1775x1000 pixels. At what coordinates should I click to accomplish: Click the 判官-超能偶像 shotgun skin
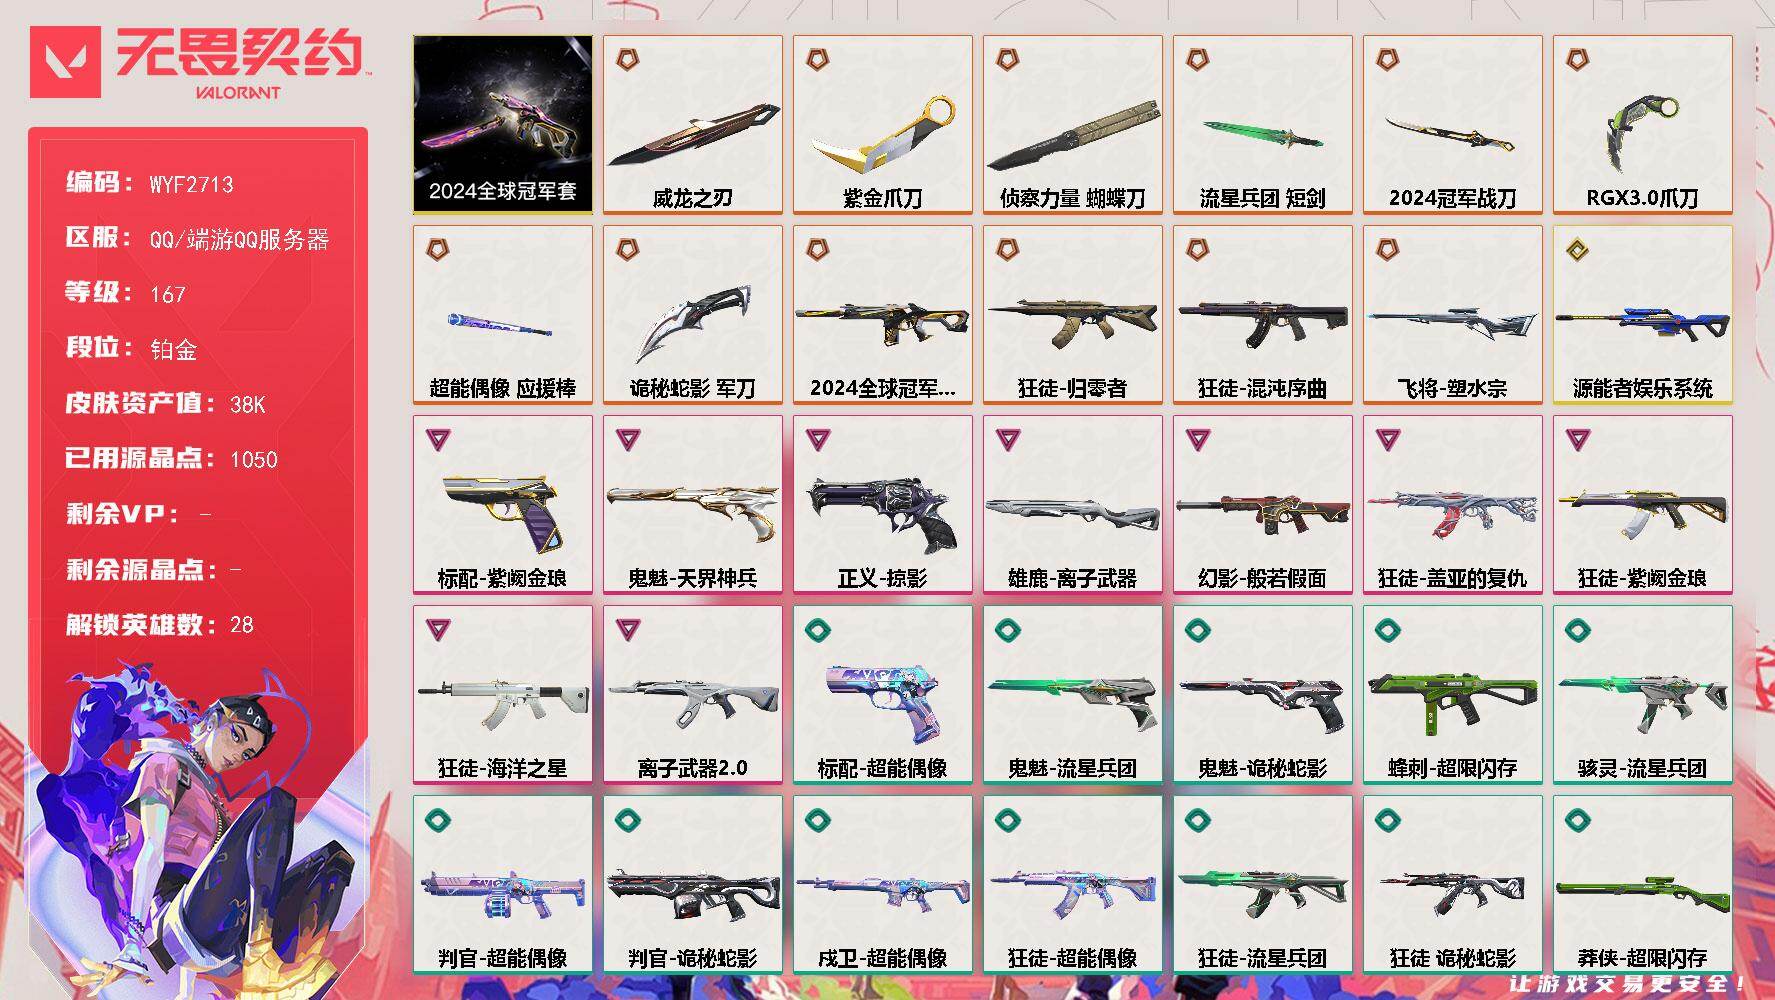coord(502,885)
